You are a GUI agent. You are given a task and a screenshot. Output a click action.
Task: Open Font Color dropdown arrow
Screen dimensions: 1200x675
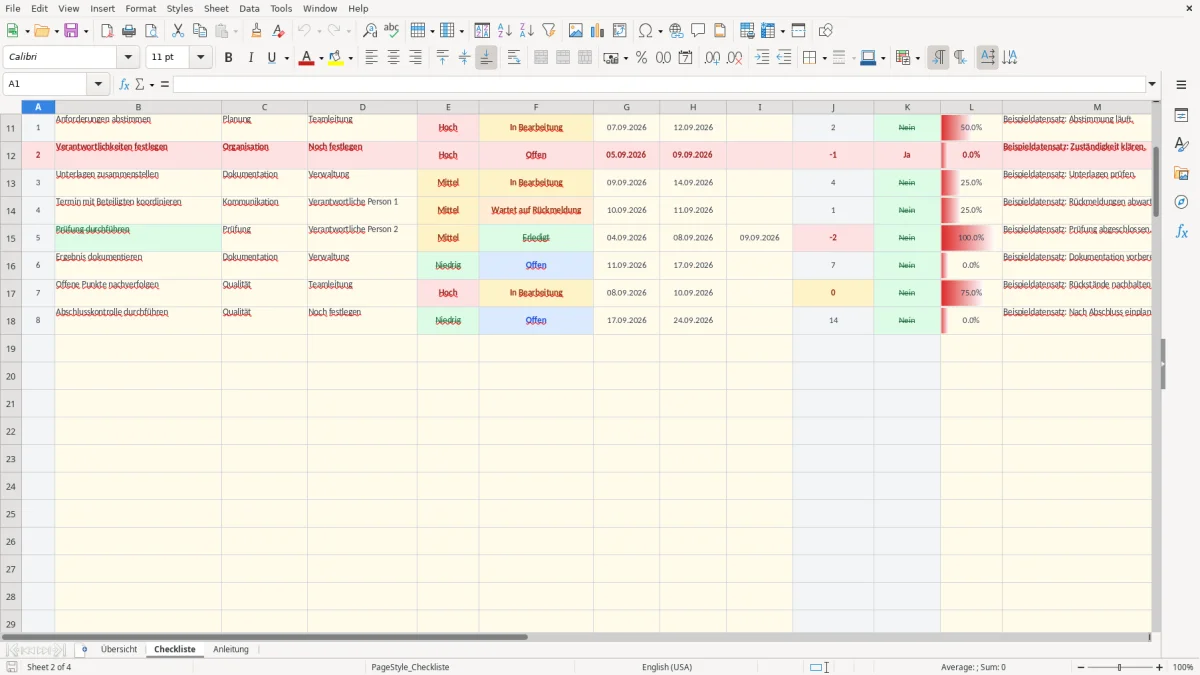(x=320, y=58)
